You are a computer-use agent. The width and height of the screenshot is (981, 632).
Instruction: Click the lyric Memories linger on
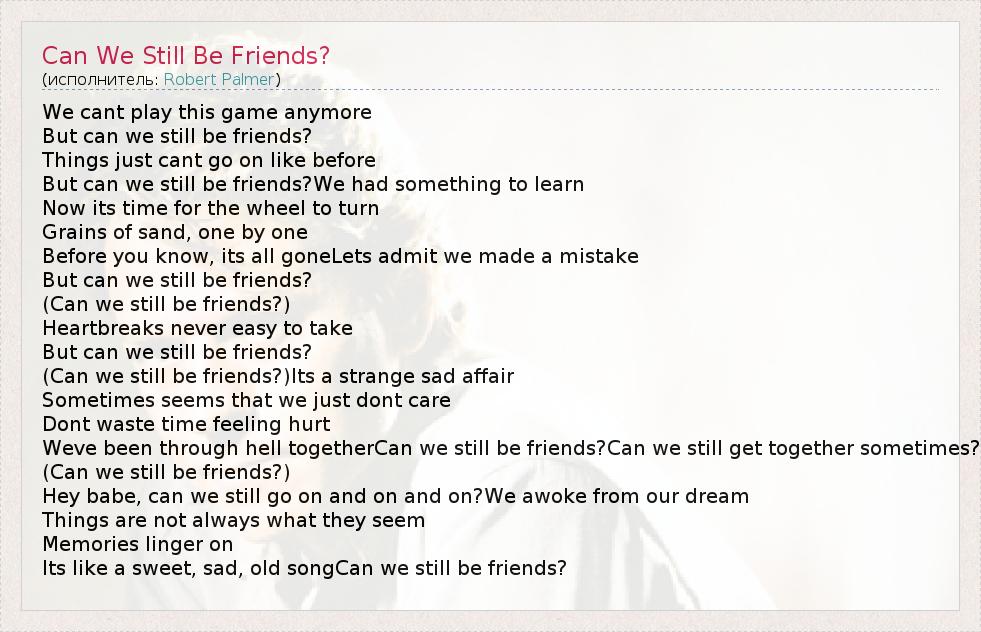pyautogui.click(x=137, y=544)
